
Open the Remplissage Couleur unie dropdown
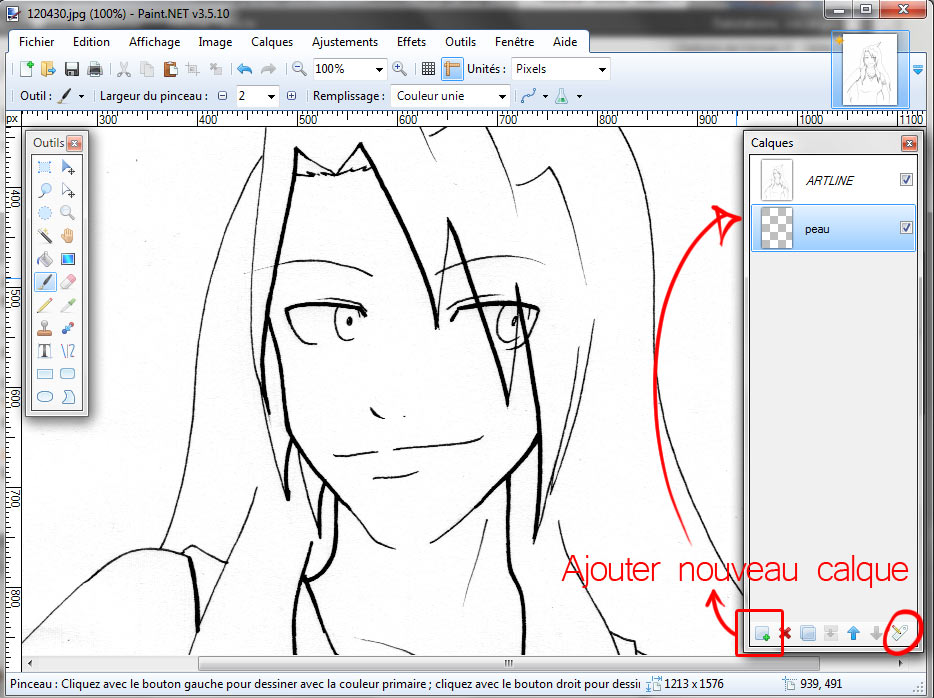[503, 96]
